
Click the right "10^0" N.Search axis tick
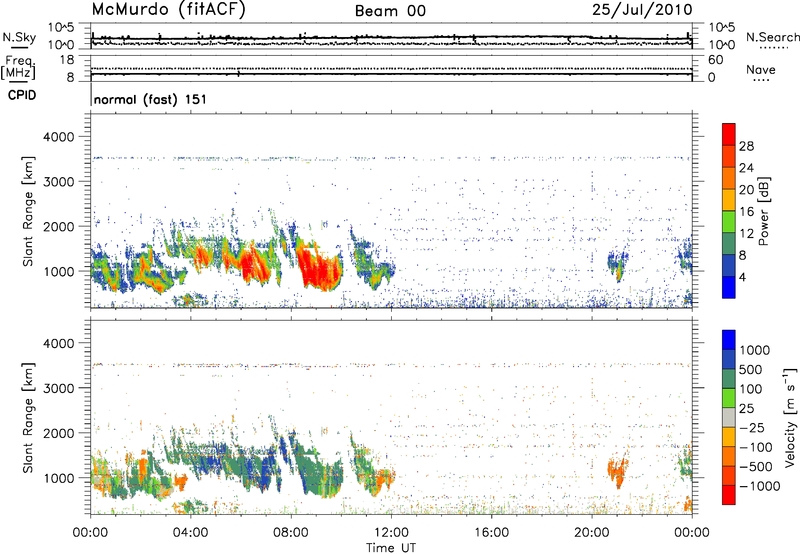point(722,45)
